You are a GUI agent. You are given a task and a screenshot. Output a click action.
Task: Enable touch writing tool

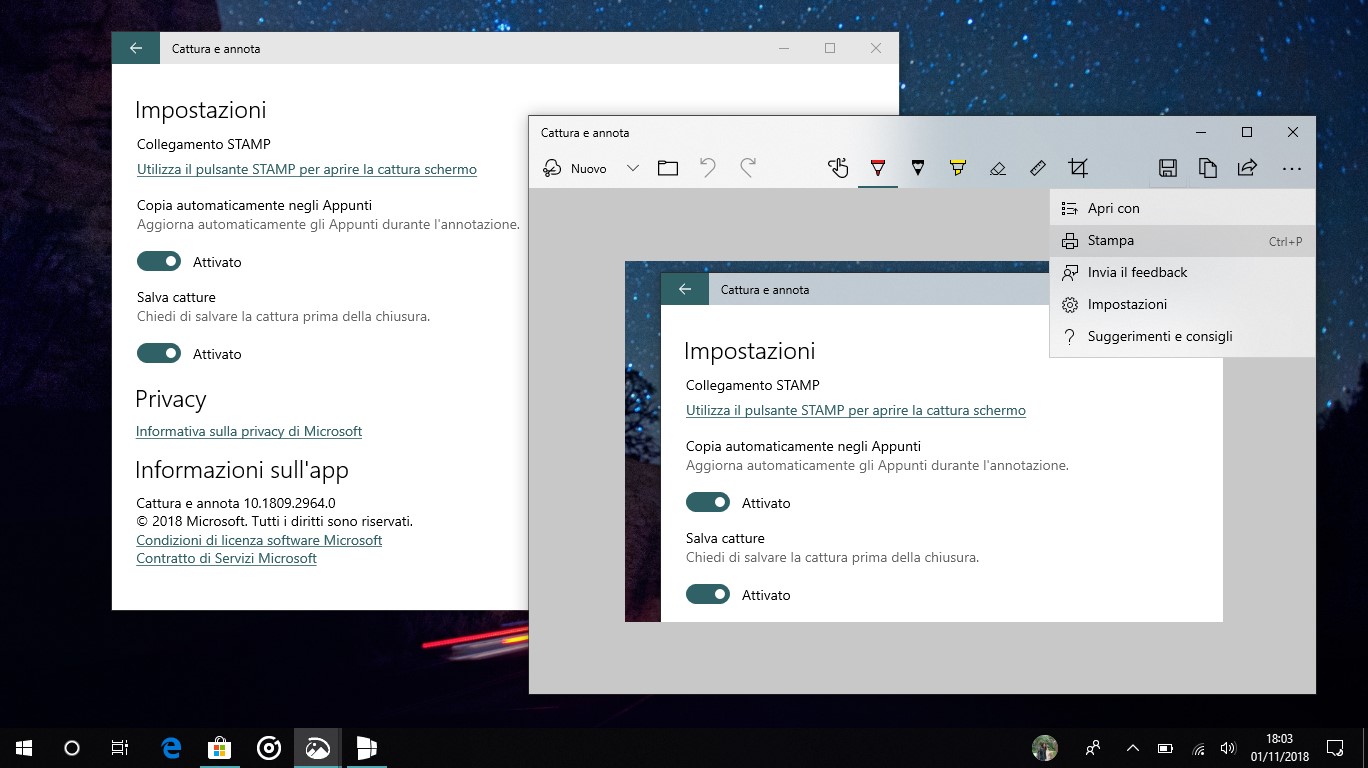(x=838, y=168)
